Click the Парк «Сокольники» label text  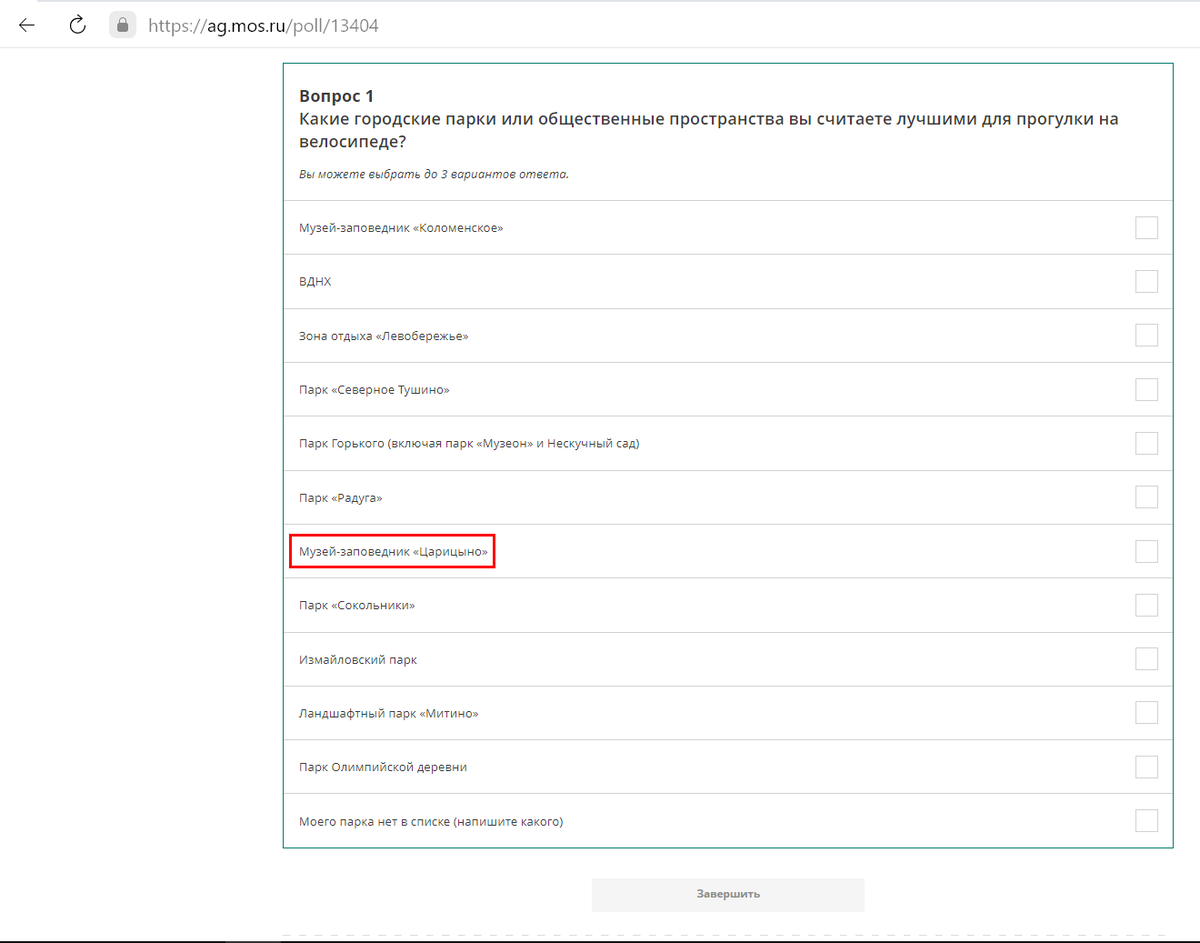point(357,606)
